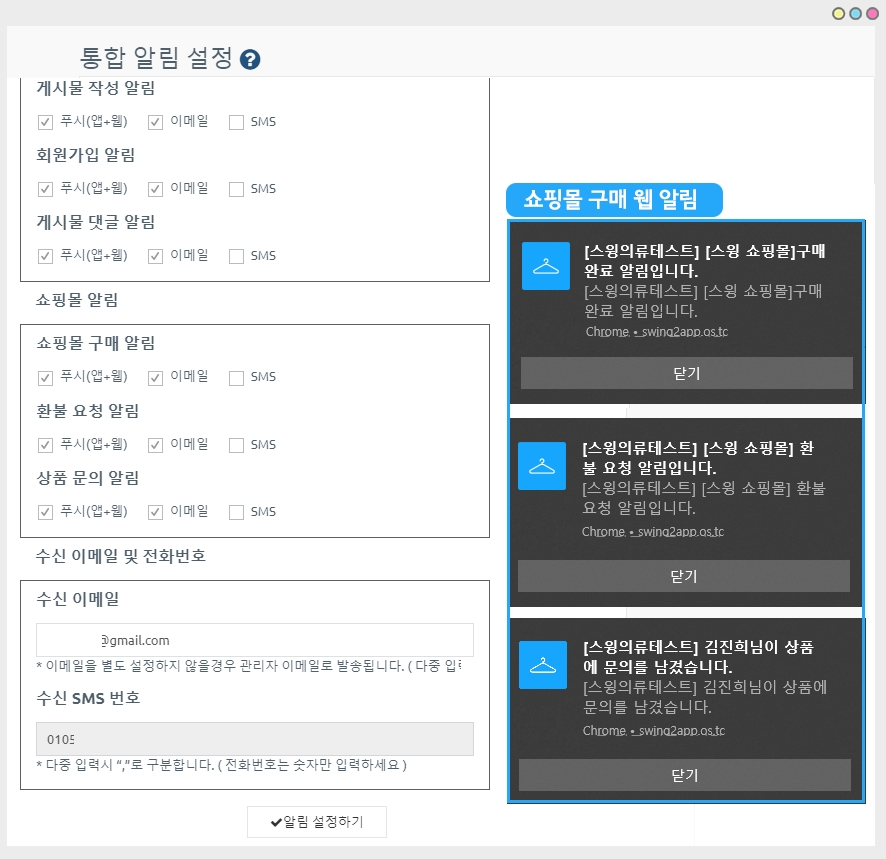Click the help question mark icon
This screenshot has height=859, width=886.
(251, 59)
